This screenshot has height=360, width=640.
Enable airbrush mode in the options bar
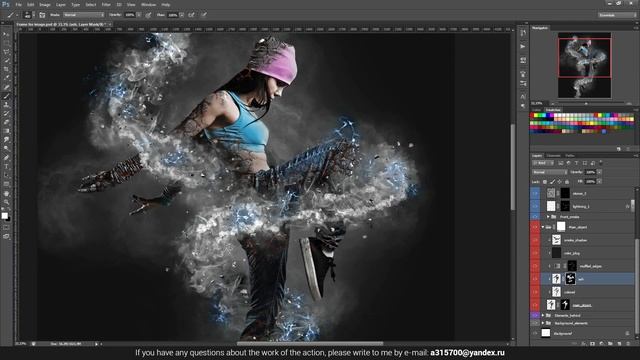[x=191, y=15]
